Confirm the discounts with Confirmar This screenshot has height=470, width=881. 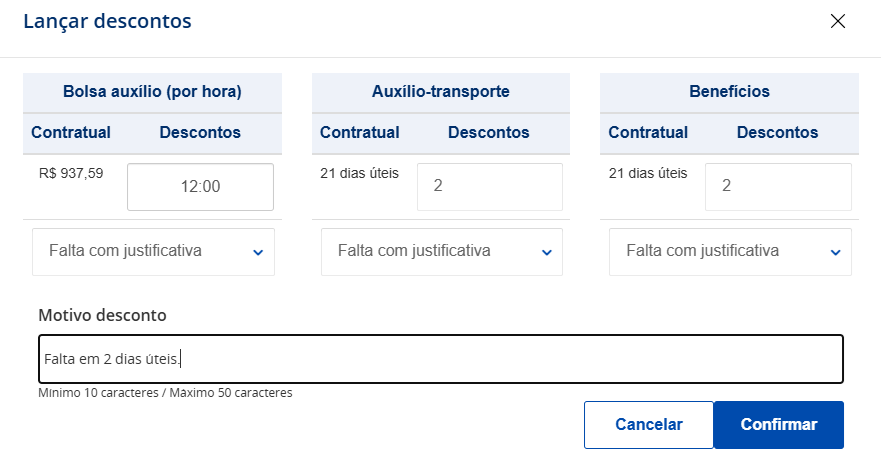pyautogui.click(x=778, y=425)
